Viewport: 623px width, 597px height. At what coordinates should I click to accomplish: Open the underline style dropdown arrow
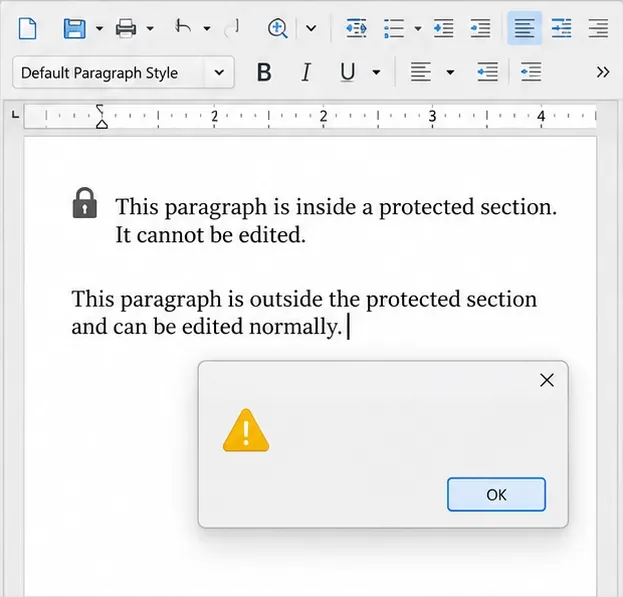tap(376, 73)
